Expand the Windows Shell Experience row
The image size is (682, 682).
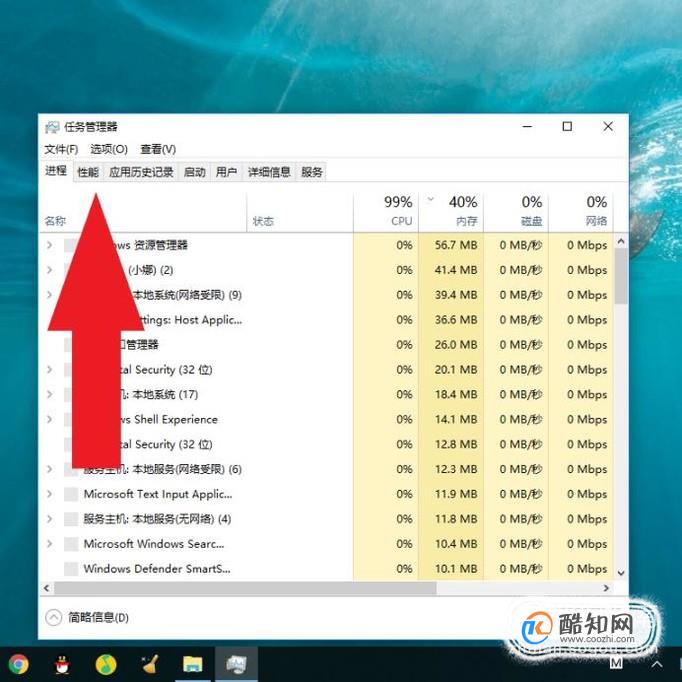pyautogui.click(x=50, y=419)
